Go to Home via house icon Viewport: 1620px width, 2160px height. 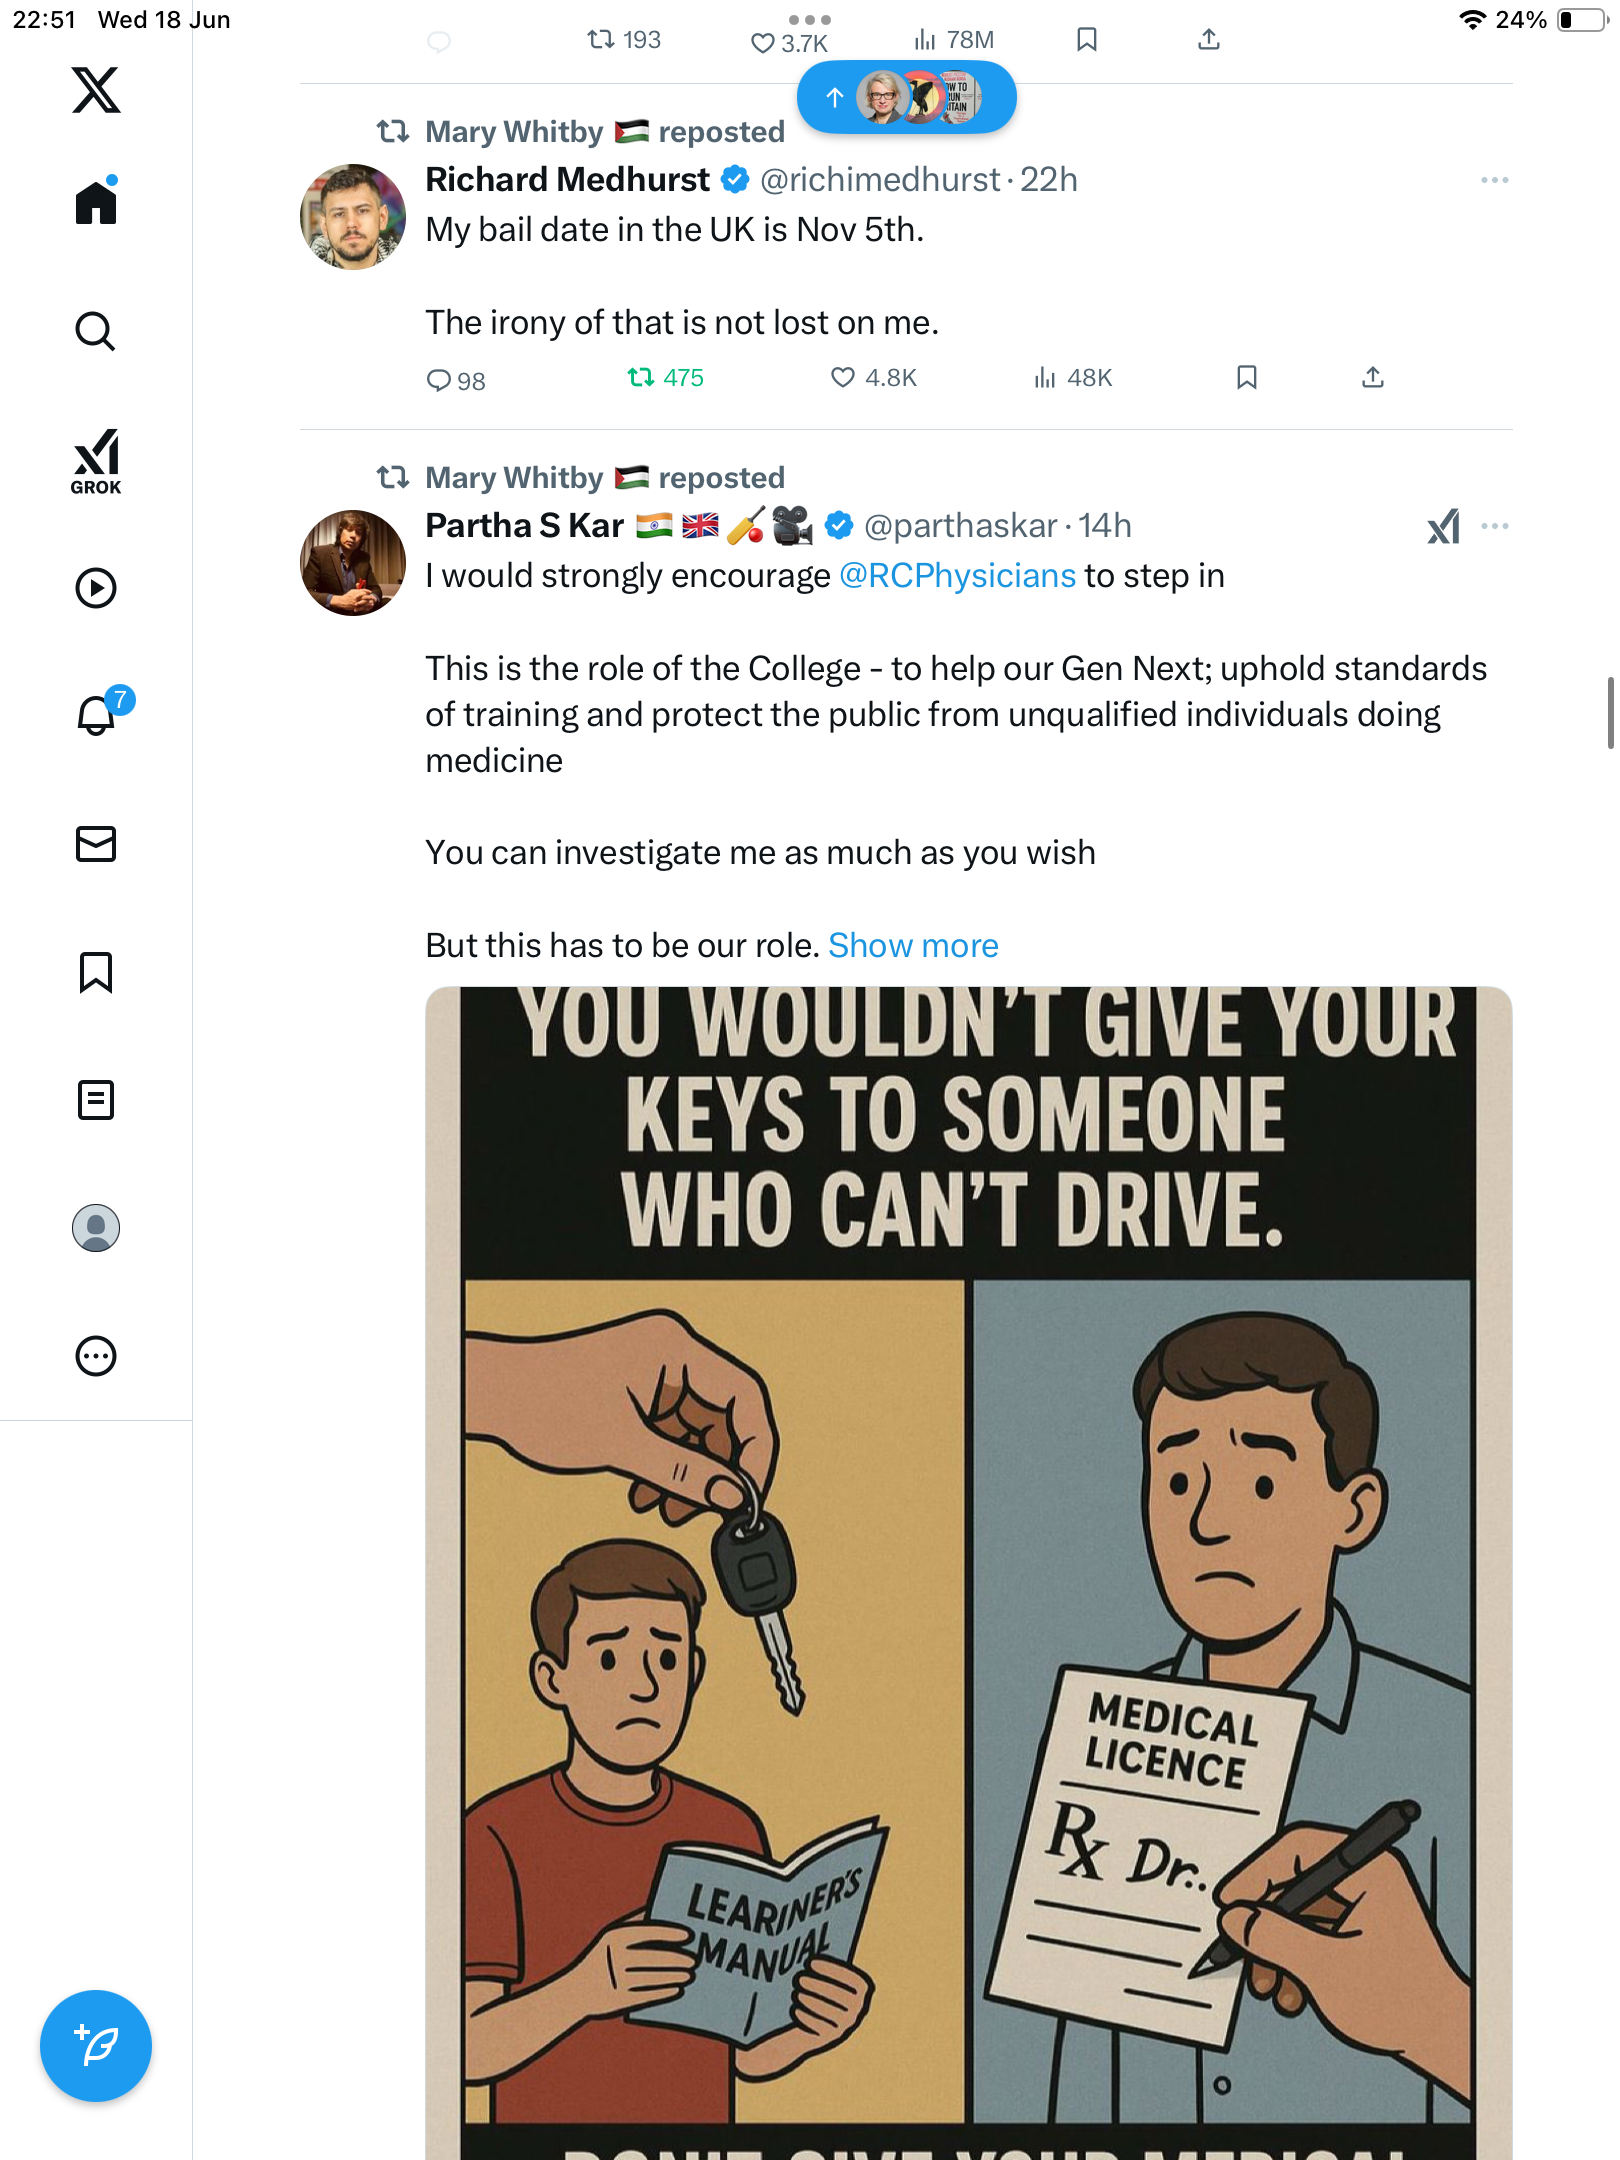[x=96, y=201]
